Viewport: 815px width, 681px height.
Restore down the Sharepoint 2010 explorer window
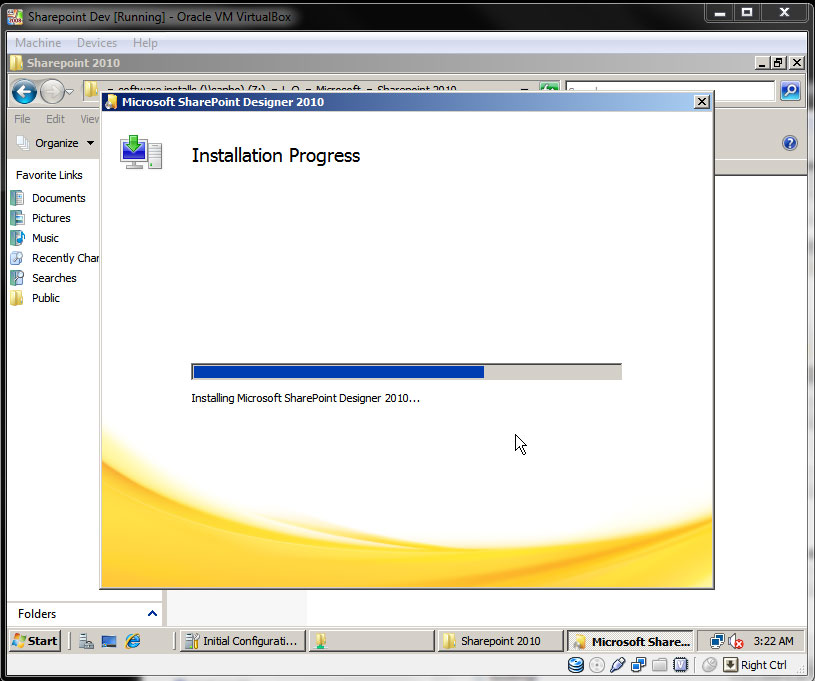(778, 63)
